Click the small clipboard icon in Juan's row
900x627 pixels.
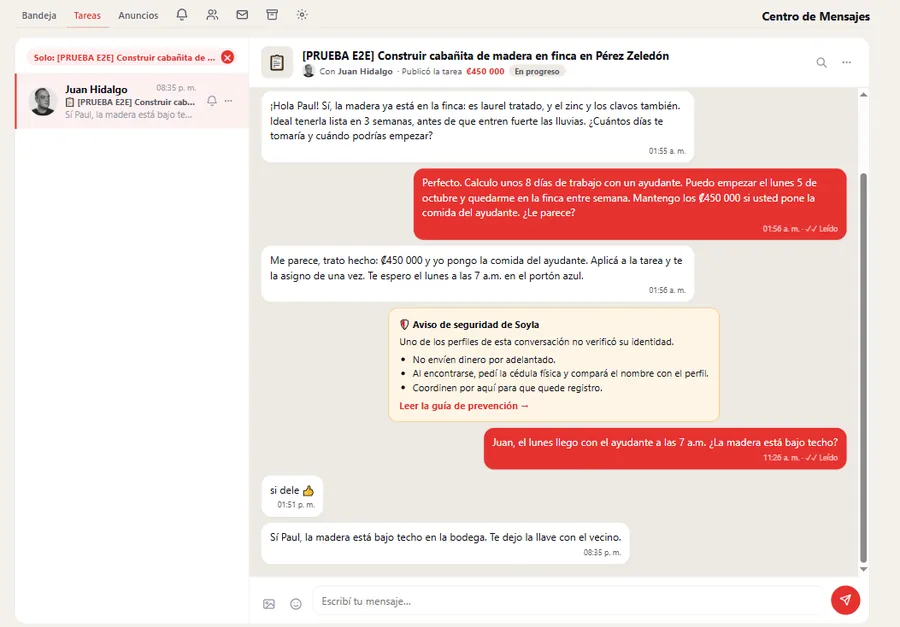69,102
